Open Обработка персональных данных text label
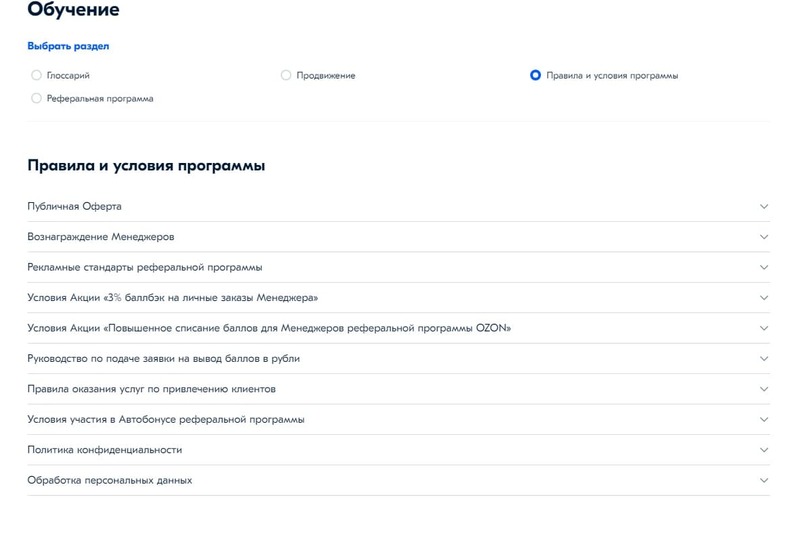The height and width of the screenshot is (539, 800). click(x=109, y=480)
